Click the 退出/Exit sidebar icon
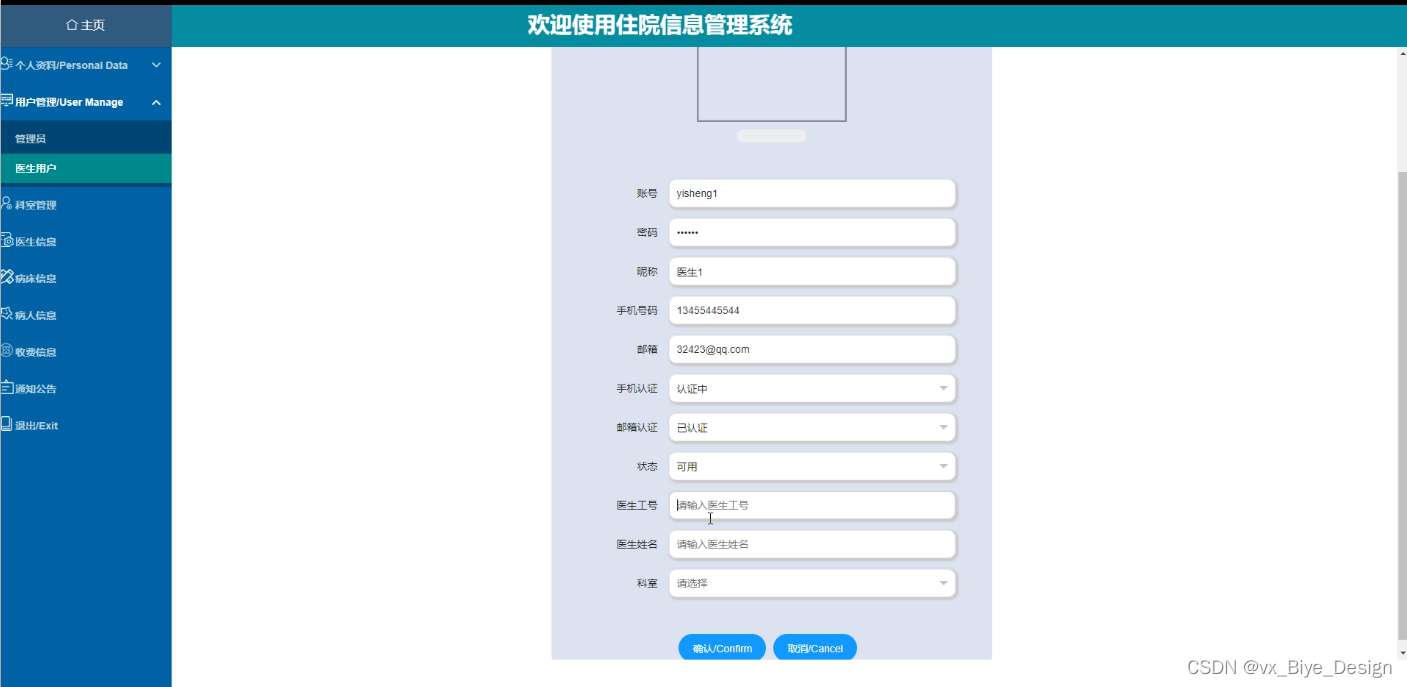 [7, 424]
